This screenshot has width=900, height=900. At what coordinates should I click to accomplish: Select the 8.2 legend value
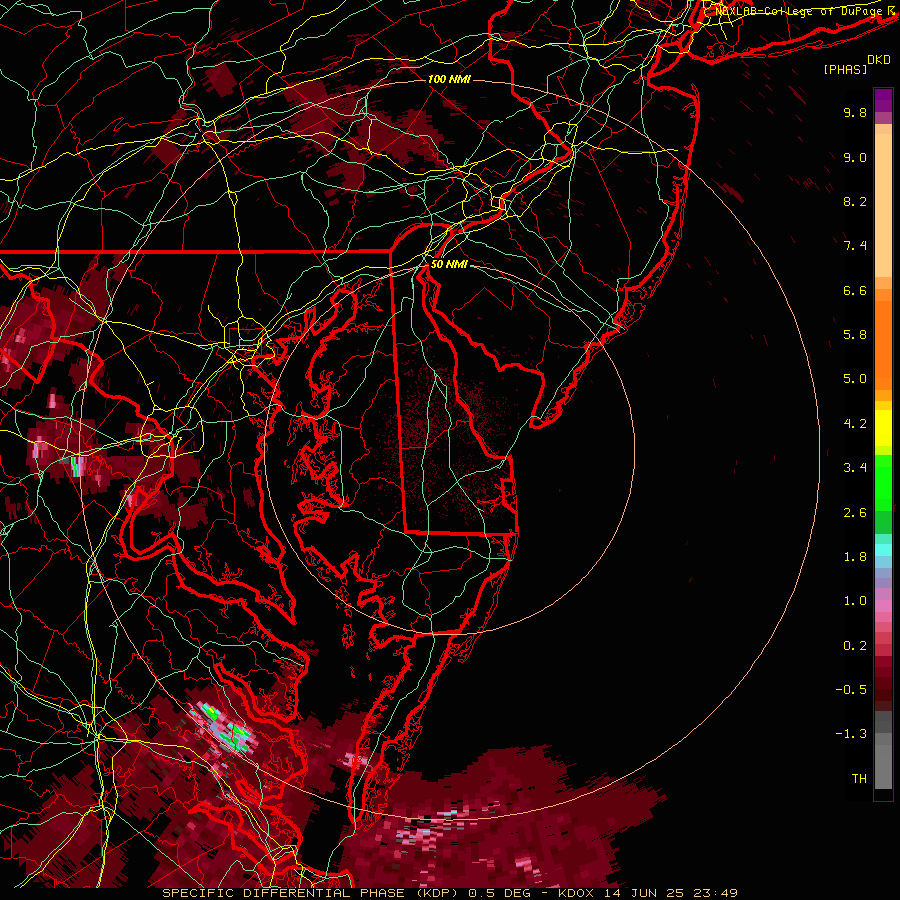(855, 201)
